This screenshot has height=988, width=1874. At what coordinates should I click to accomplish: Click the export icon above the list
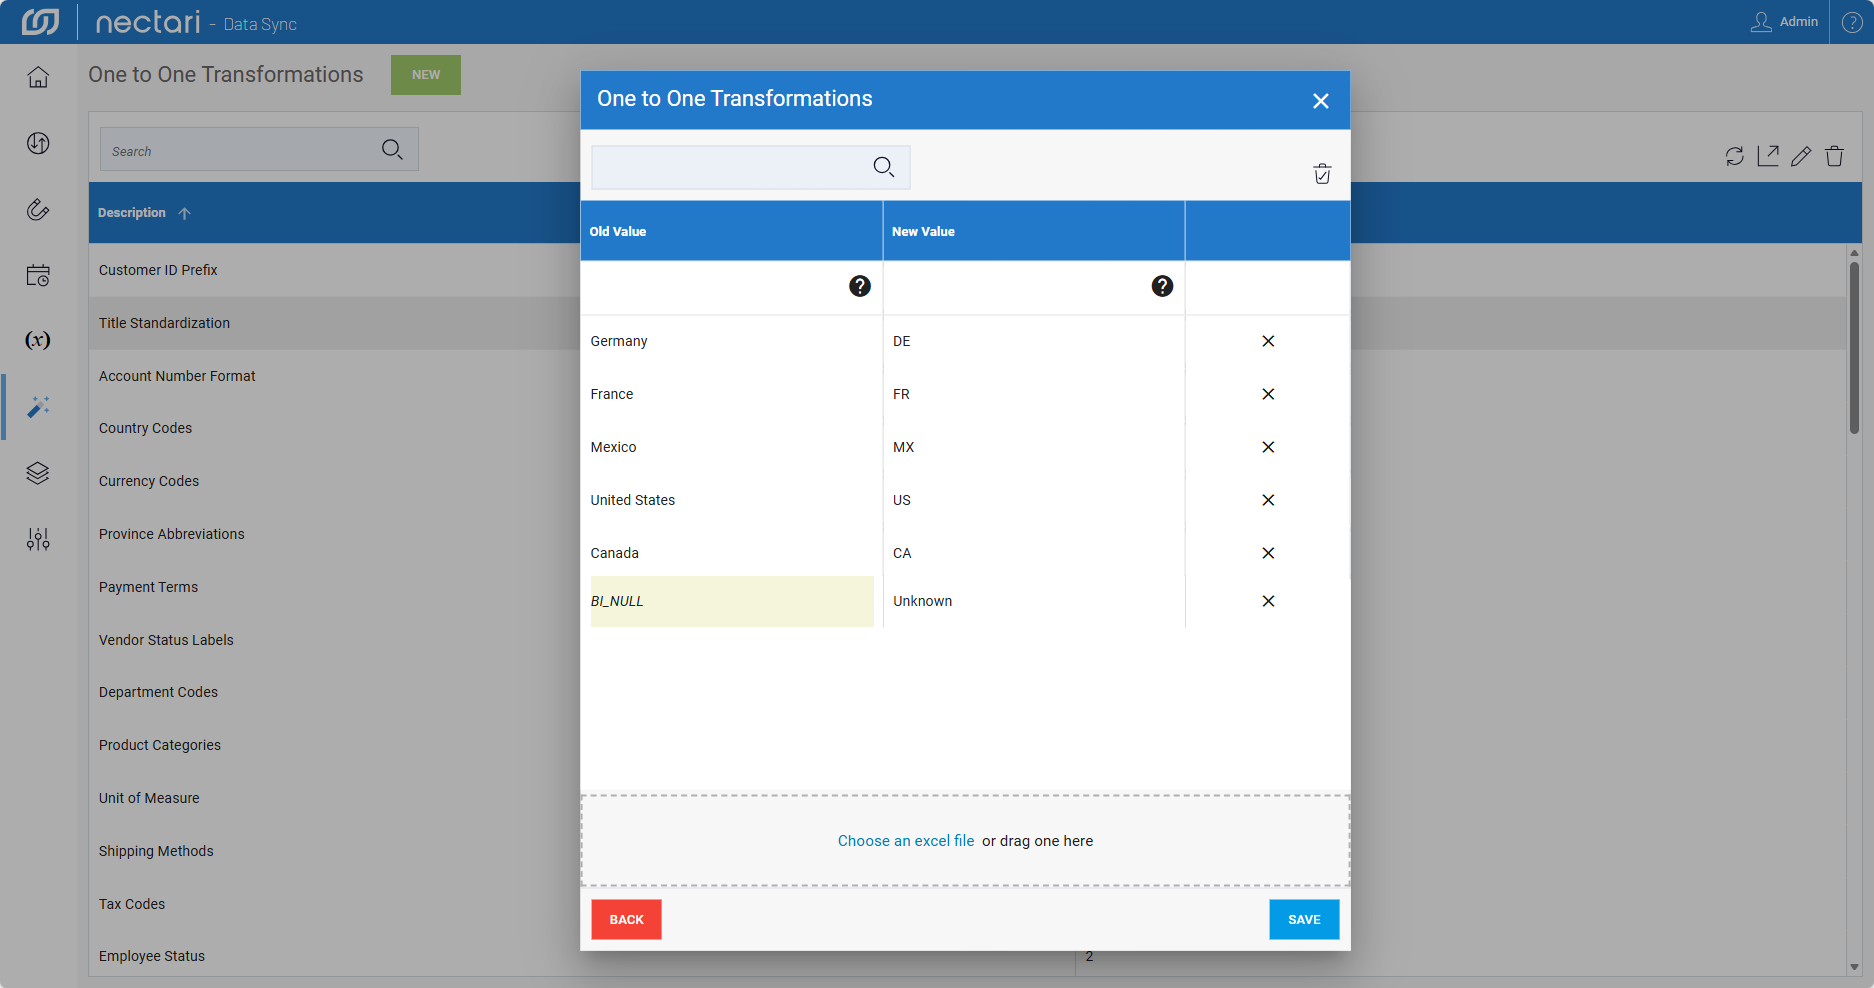pos(1768,156)
